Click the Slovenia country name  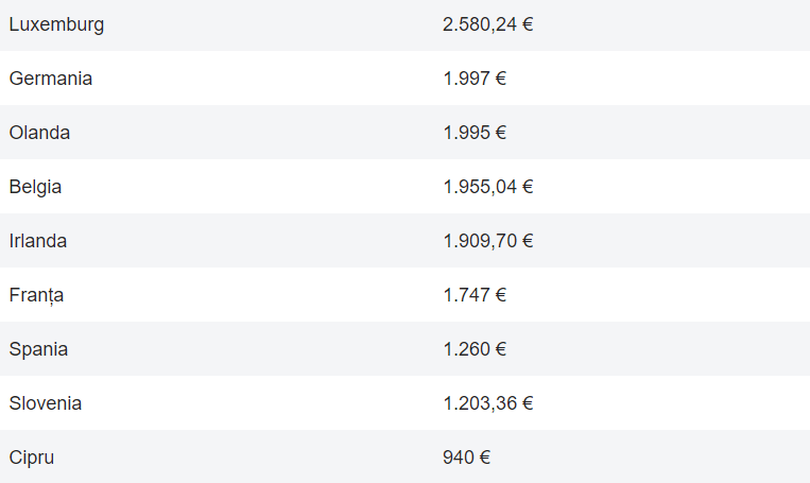pos(45,403)
